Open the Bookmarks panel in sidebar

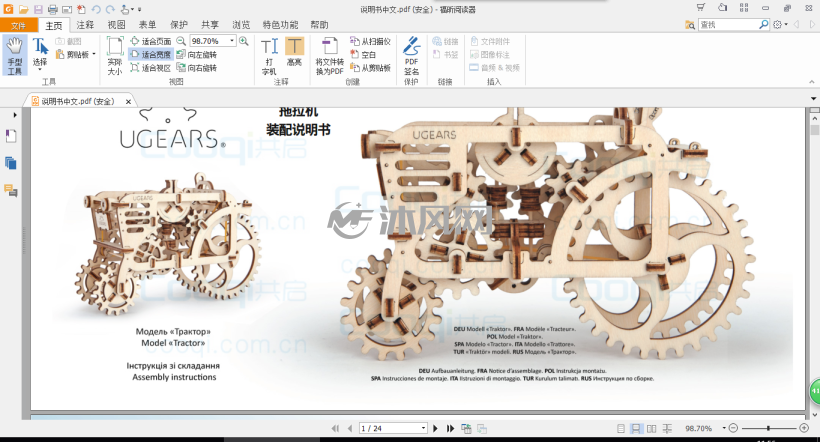[x=11, y=137]
